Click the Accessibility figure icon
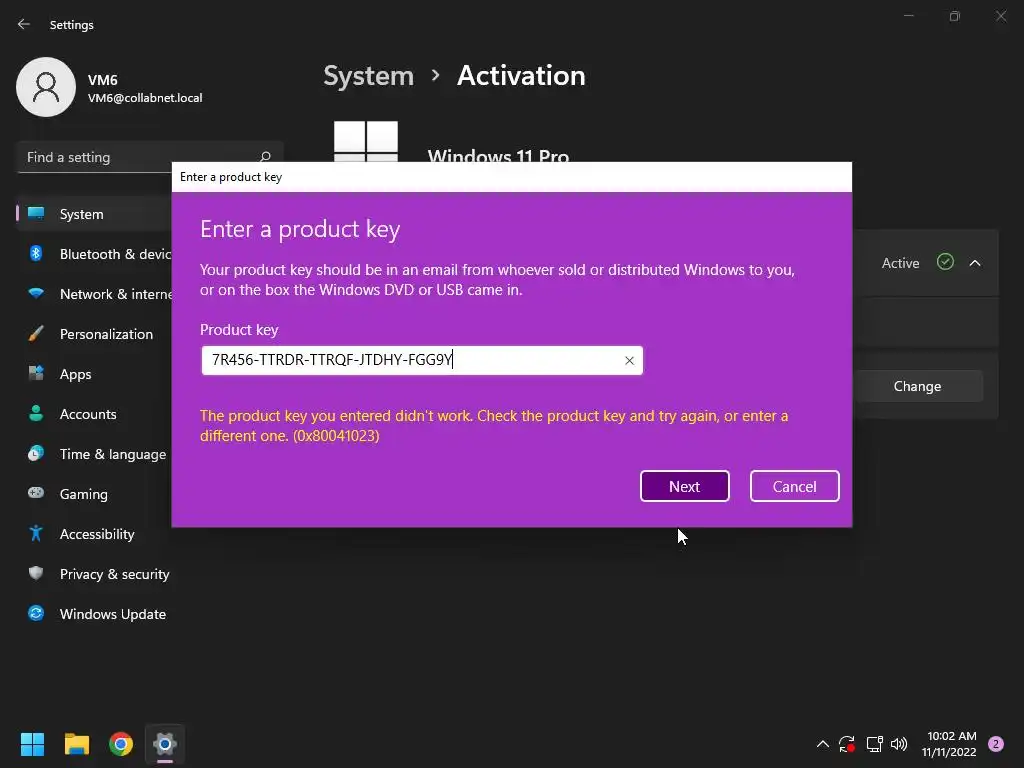This screenshot has width=1024, height=768. tap(36, 534)
